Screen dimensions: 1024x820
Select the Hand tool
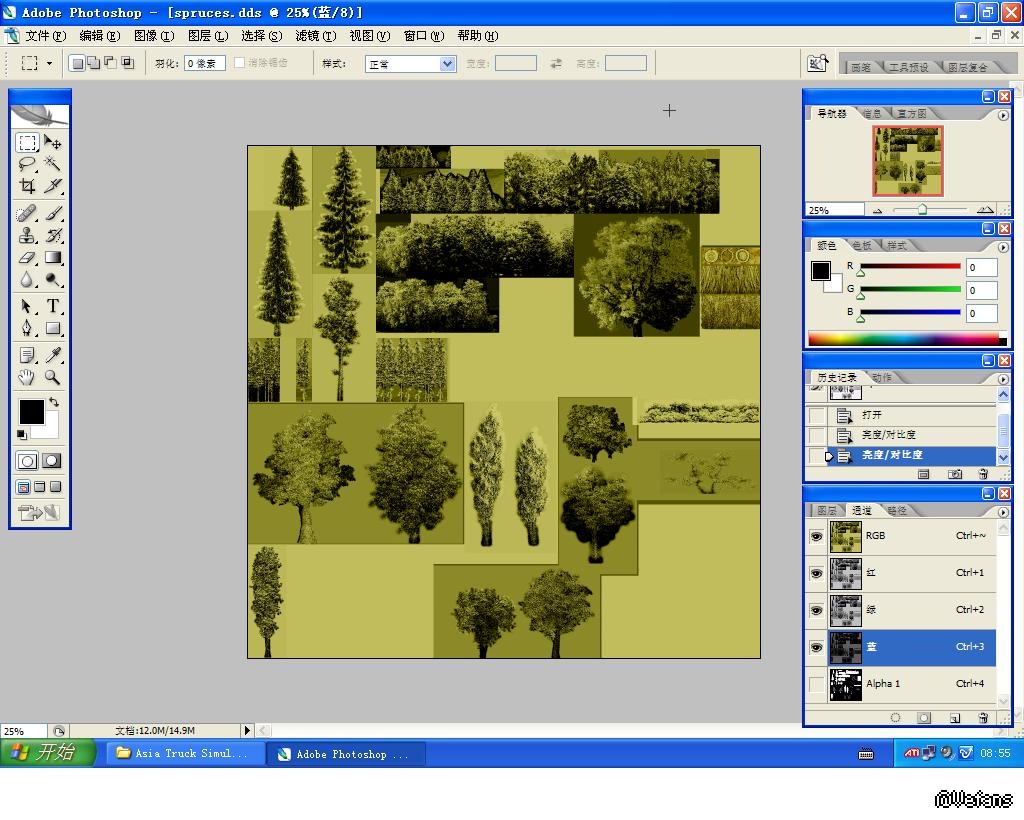click(x=27, y=377)
